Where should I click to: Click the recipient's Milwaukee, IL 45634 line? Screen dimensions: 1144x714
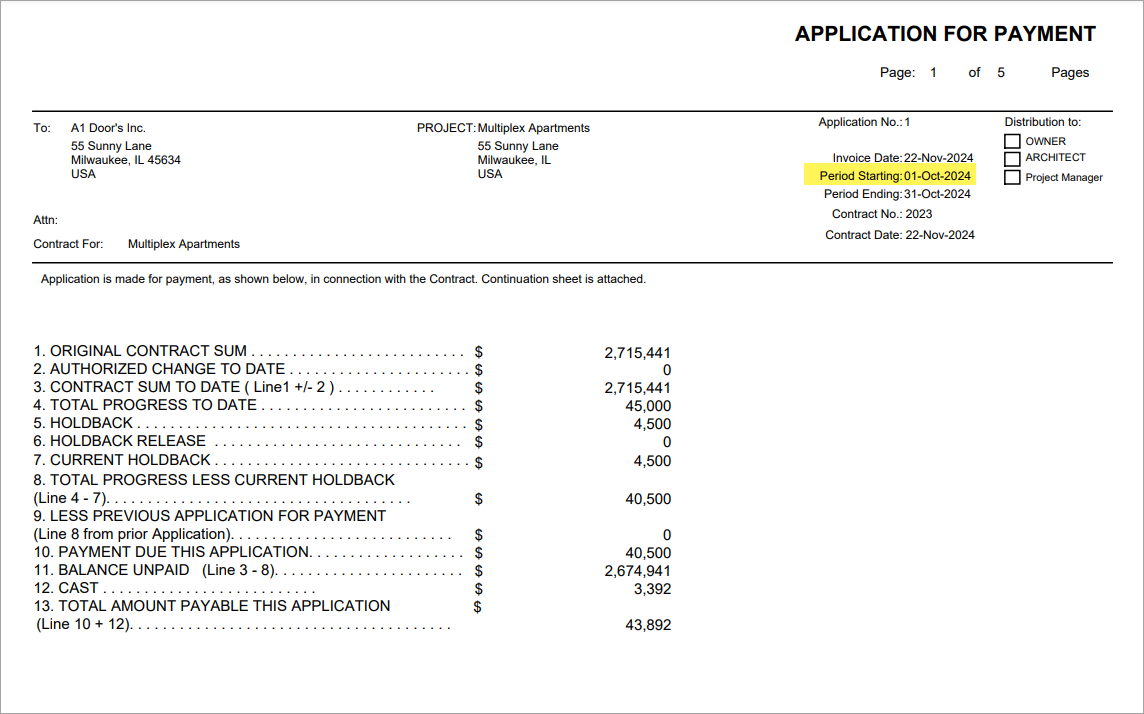pyautogui.click(x=125, y=160)
